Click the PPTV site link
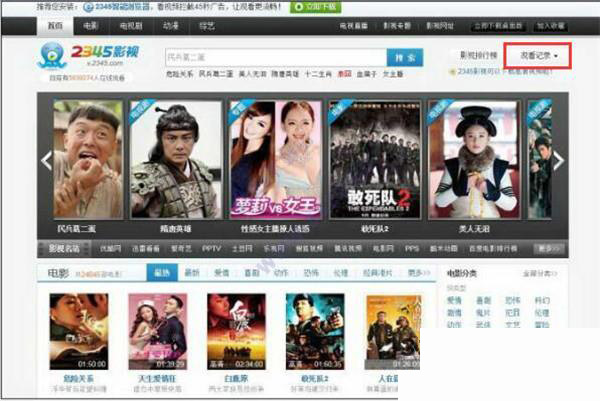This screenshot has height=401, width=600. (212, 248)
